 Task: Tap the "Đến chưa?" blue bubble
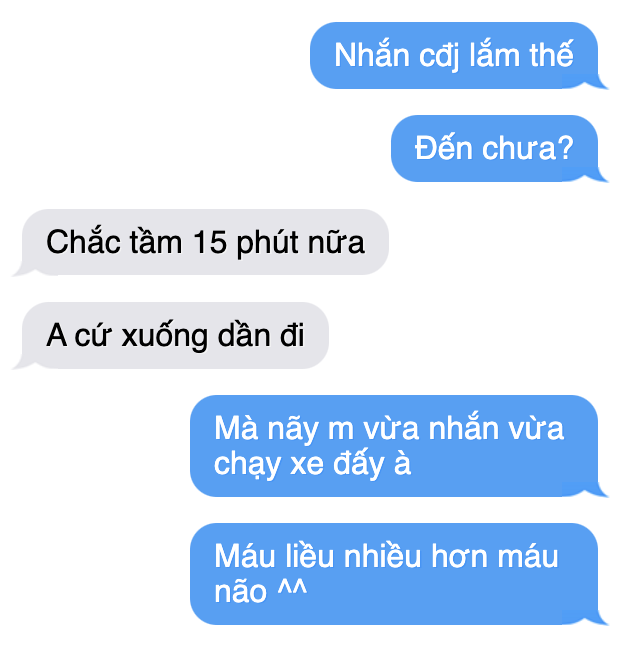coord(495,148)
